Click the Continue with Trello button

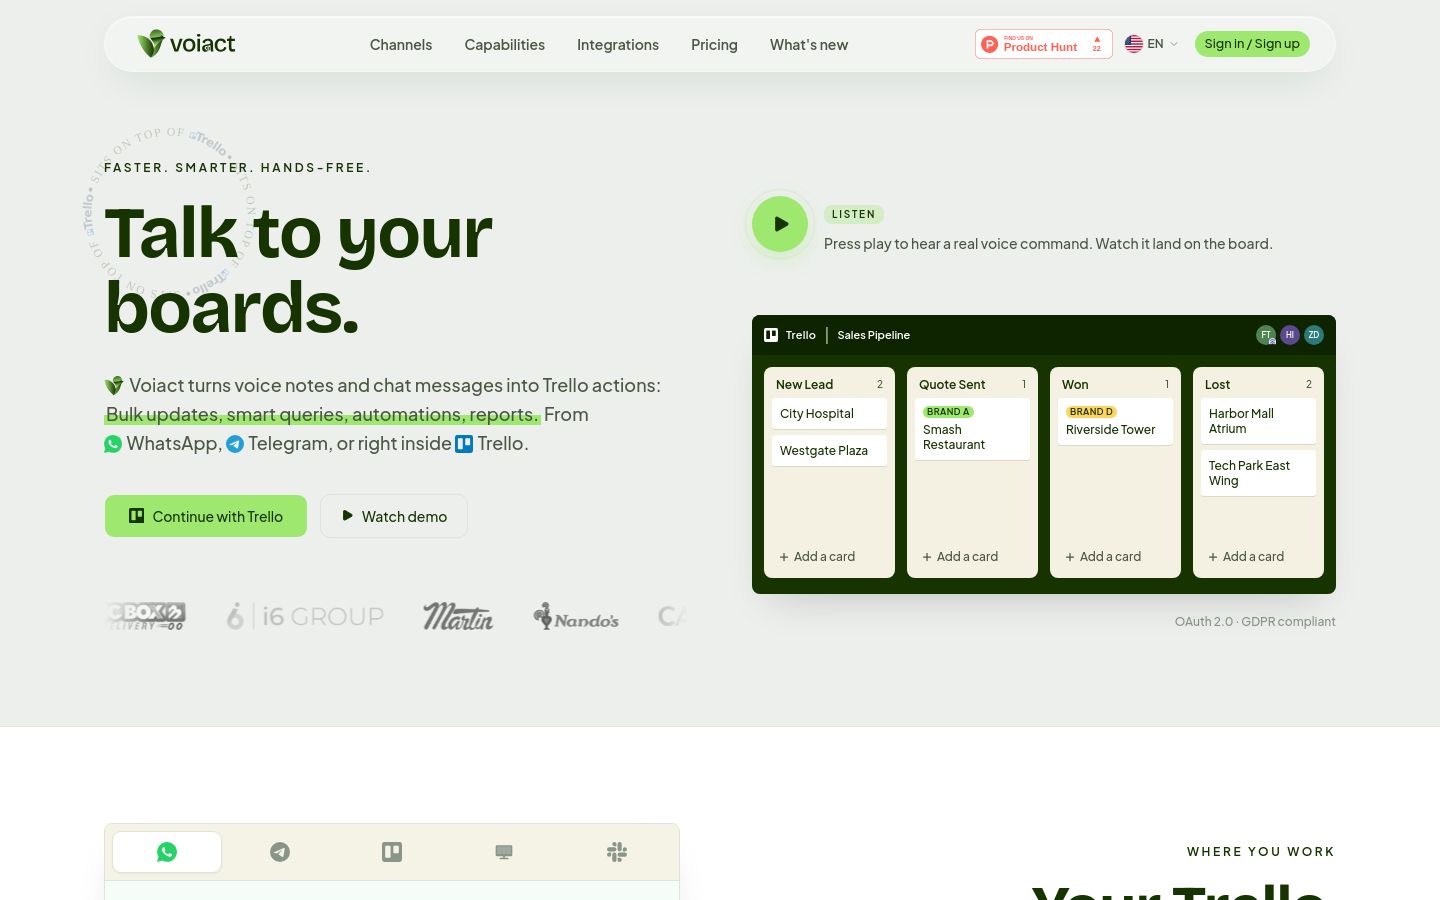pyautogui.click(x=206, y=516)
